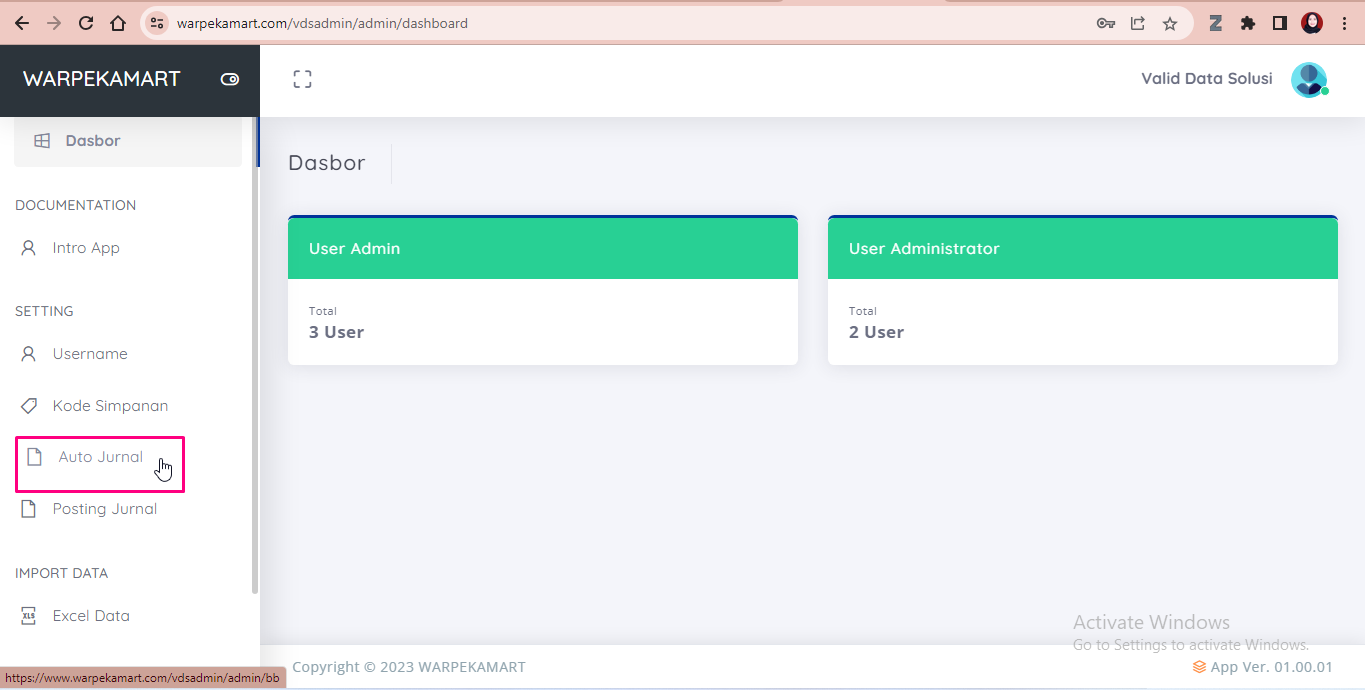View site information icon in address bar
Image resolution: width=1365 pixels, height=690 pixels.
click(x=155, y=23)
